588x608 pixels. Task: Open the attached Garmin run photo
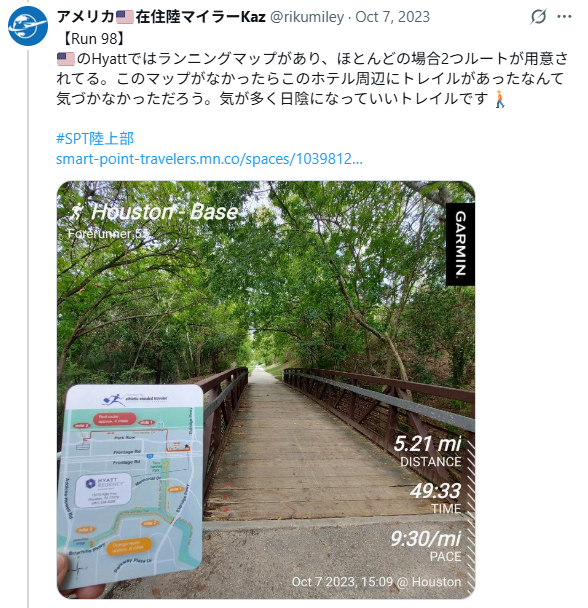pyautogui.click(x=266, y=390)
